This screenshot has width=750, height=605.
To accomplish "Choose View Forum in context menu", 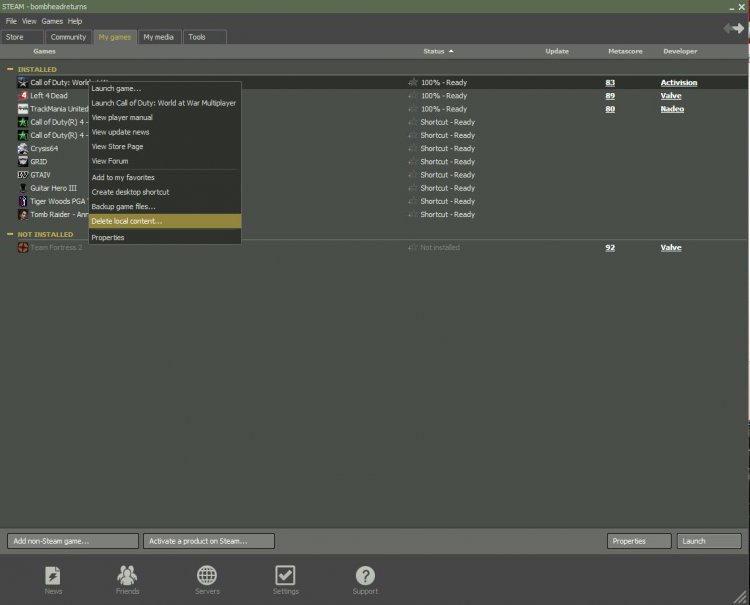I will point(165,161).
